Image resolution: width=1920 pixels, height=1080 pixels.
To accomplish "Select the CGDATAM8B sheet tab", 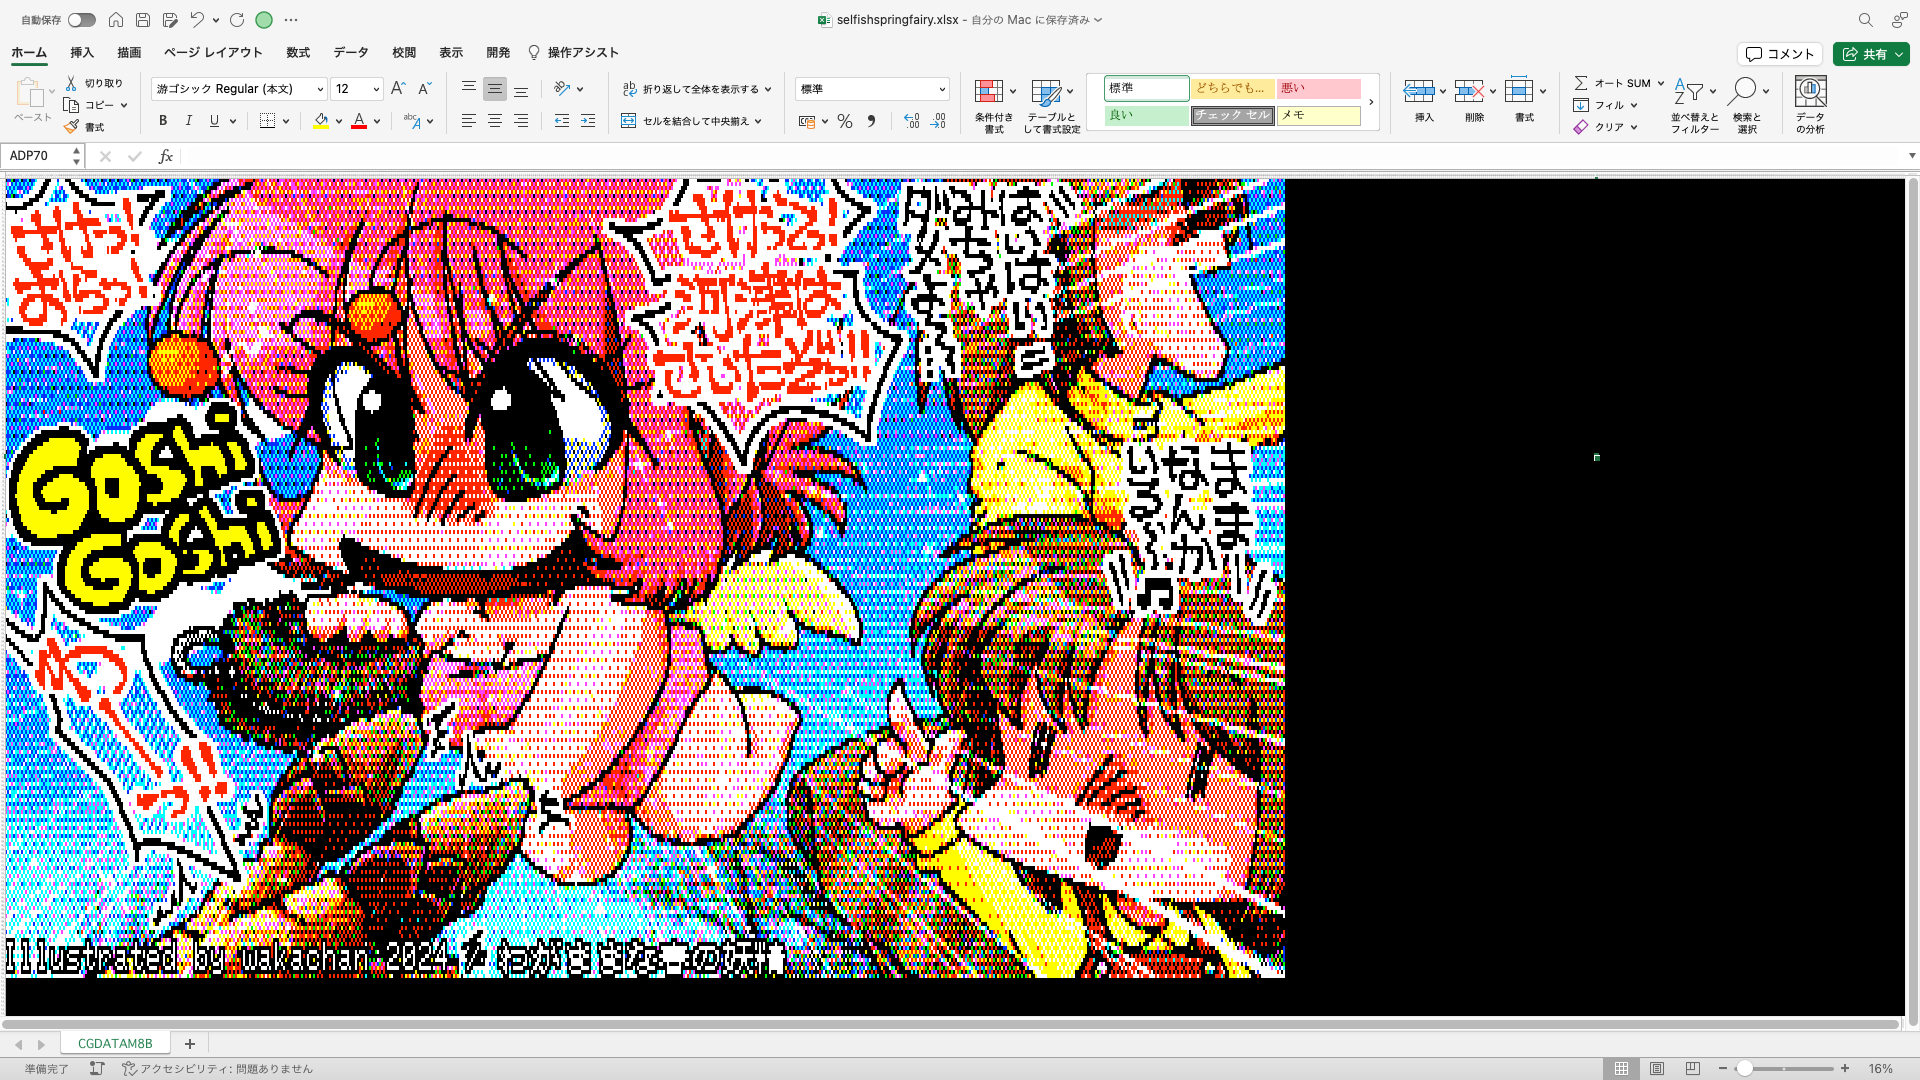I will 115,1043.
